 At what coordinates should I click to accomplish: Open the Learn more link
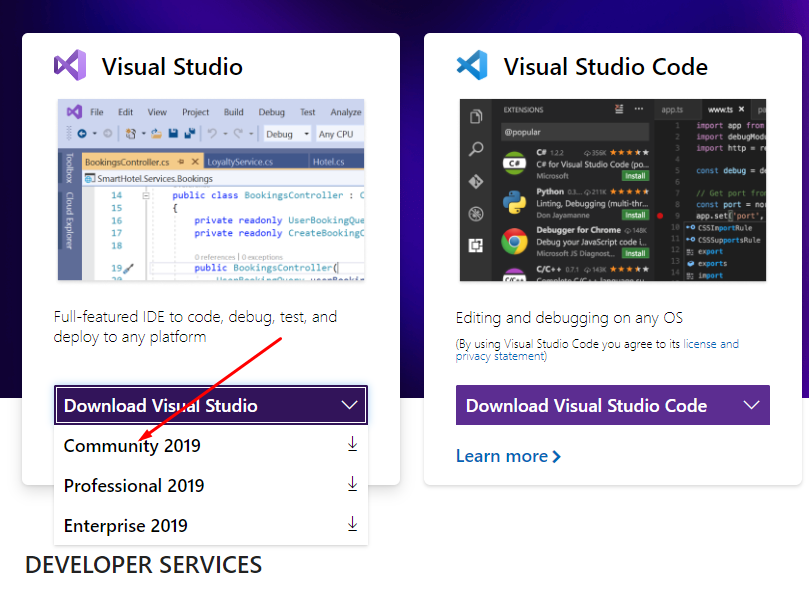(x=502, y=456)
